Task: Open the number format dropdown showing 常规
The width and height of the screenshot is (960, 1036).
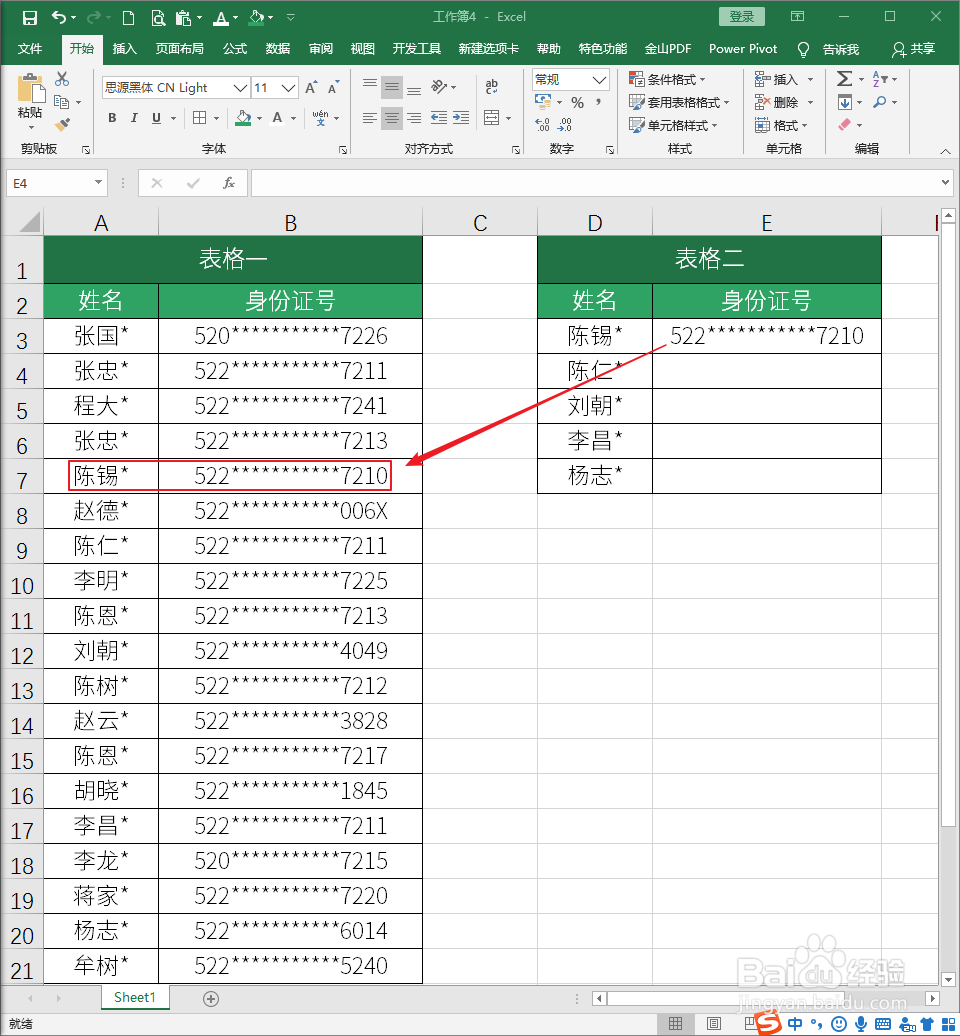Action: pyautogui.click(x=598, y=80)
